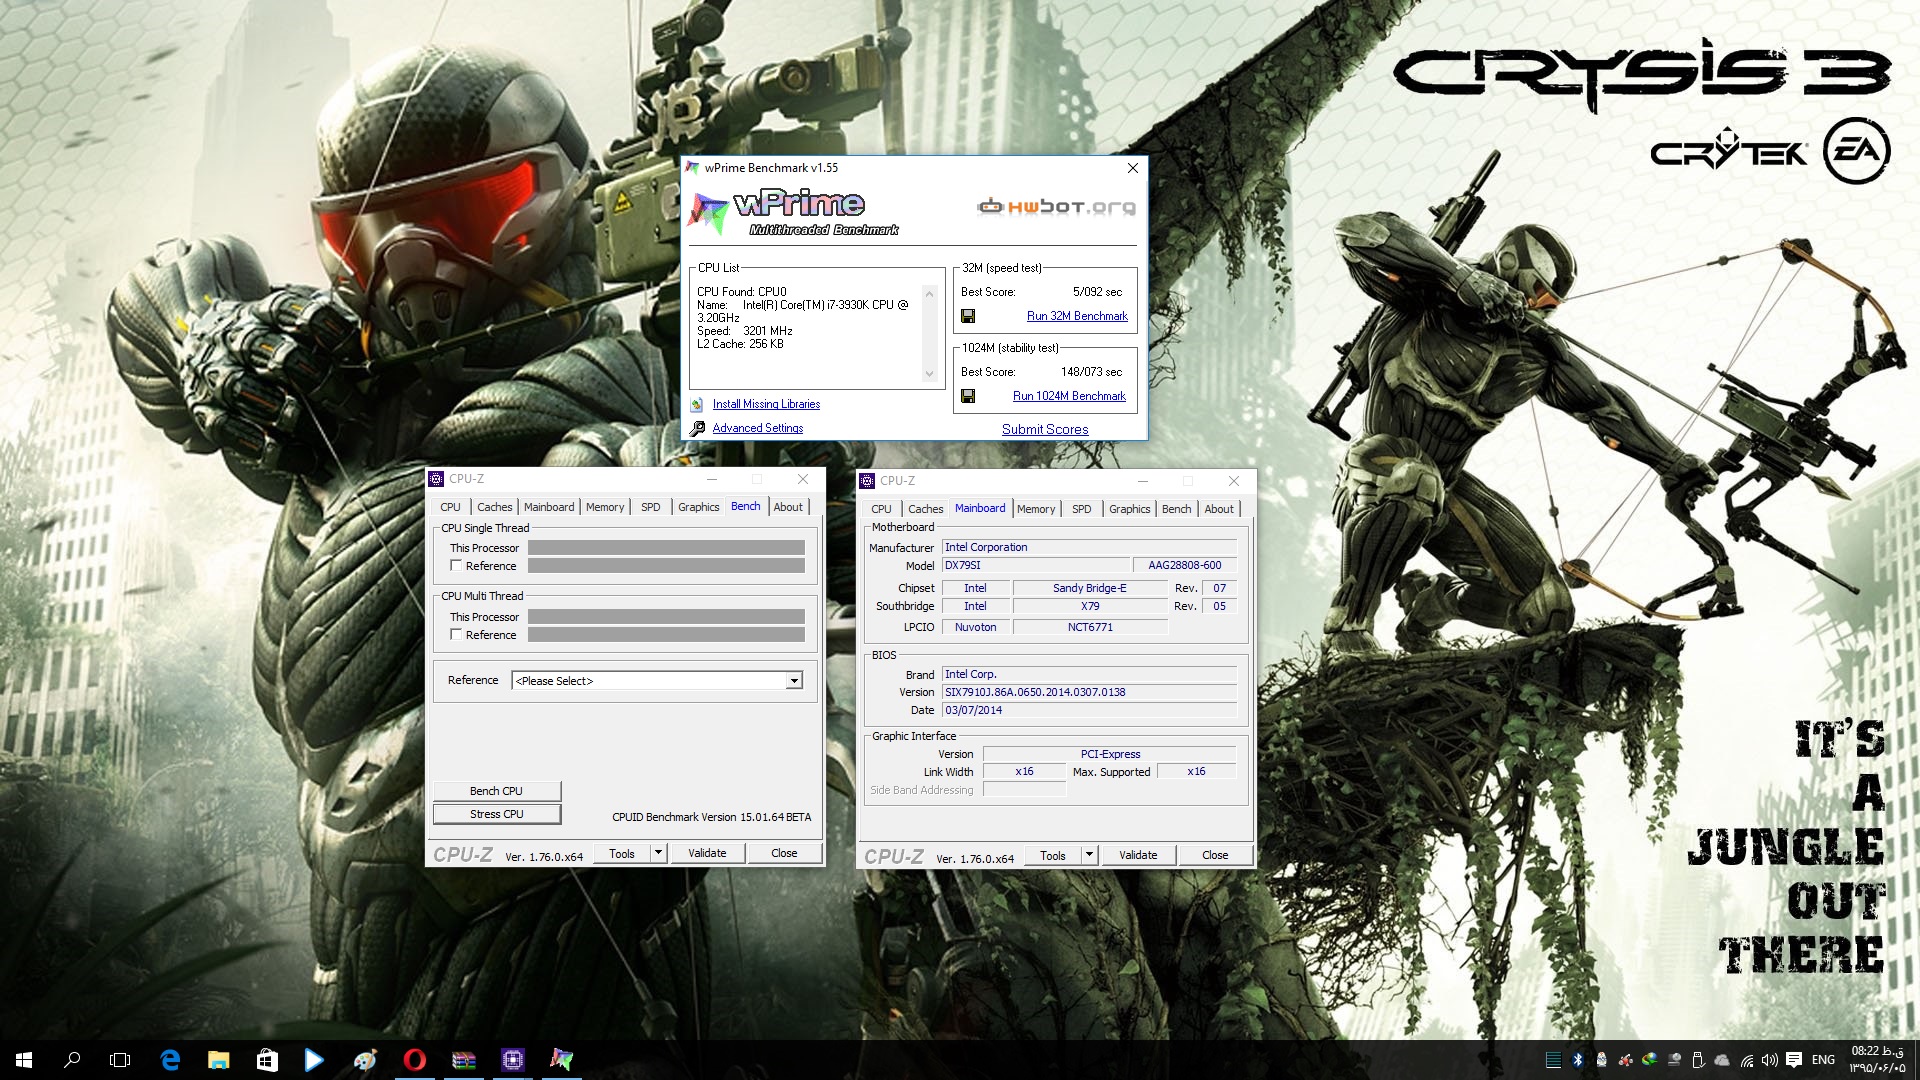Open Task View on the taskbar
Viewport: 1920px width, 1080px height.
coord(120,1060)
